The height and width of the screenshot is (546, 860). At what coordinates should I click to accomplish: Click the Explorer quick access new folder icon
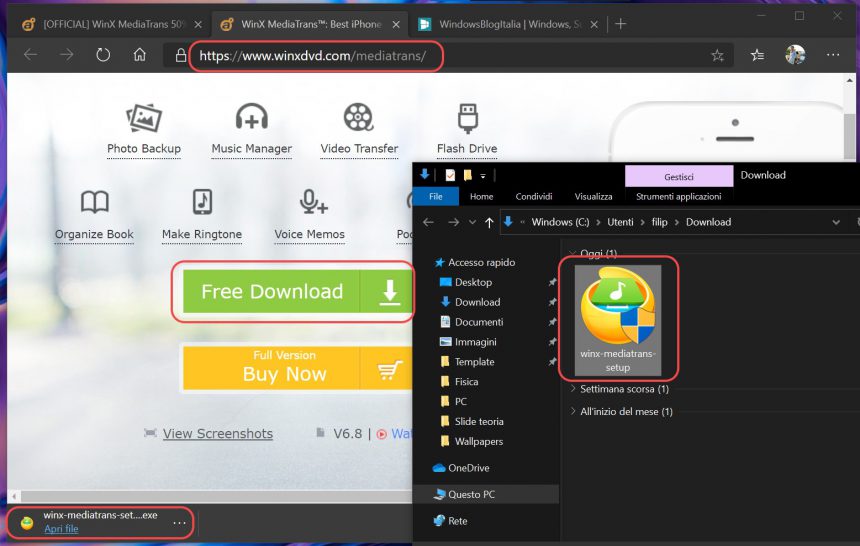(468, 175)
